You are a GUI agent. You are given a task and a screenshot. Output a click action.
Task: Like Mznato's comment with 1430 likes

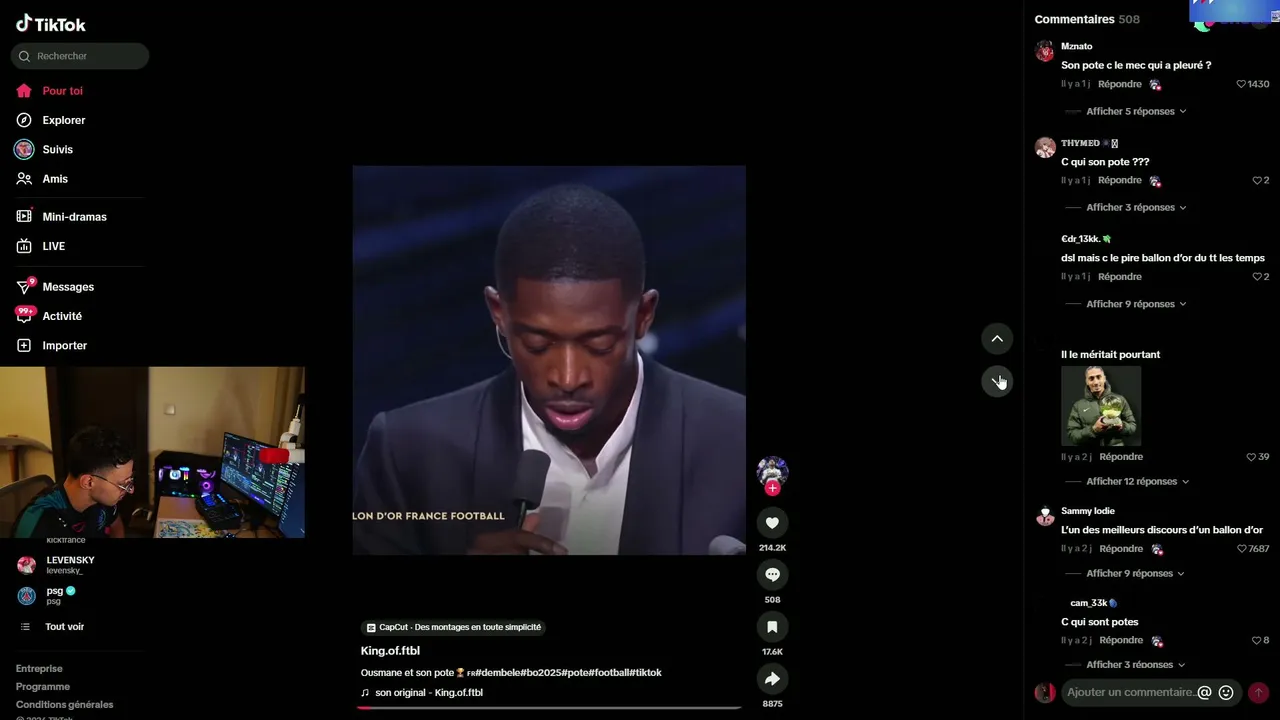pyautogui.click(x=1241, y=84)
